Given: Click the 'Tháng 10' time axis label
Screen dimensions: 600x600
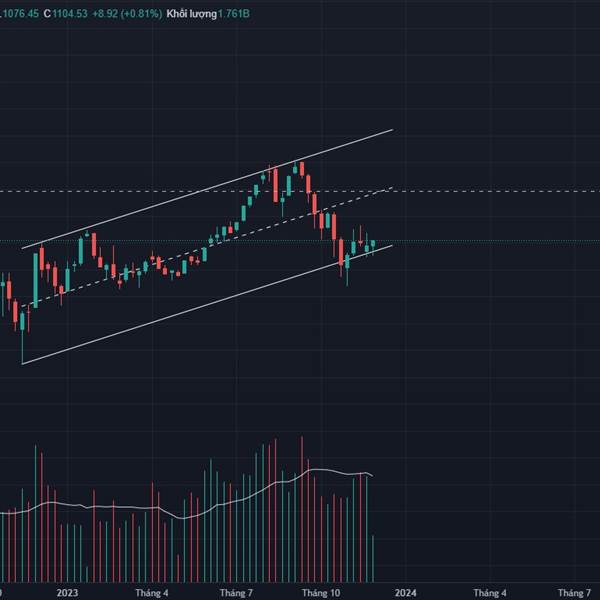Looking at the screenshot, I should pyautogui.click(x=321, y=593).
